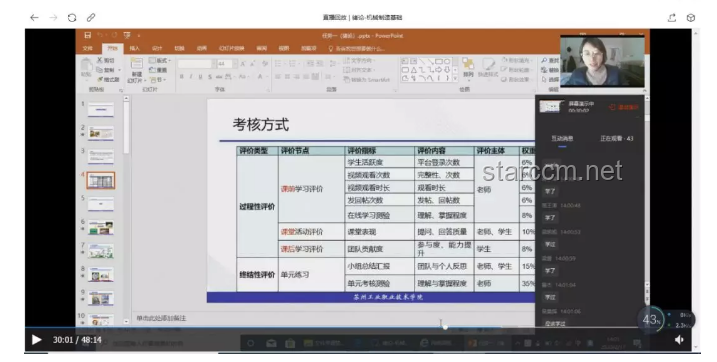
Task: Select the 格式刷 format painter
Action: 108,80
